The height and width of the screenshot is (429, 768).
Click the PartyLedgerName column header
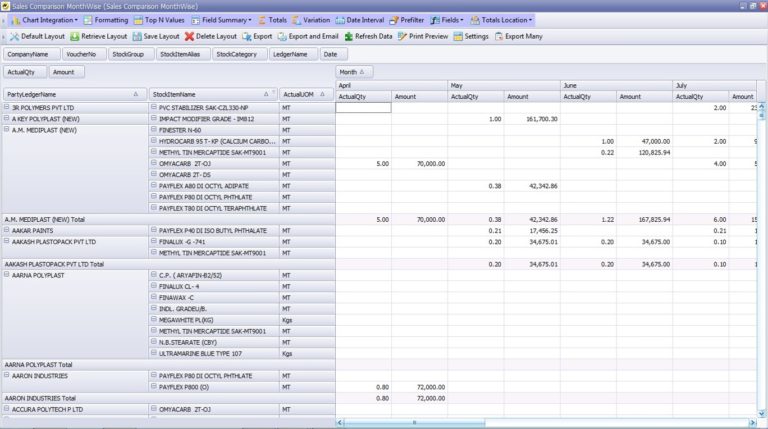pyautogui.click(x=72, y=94)
